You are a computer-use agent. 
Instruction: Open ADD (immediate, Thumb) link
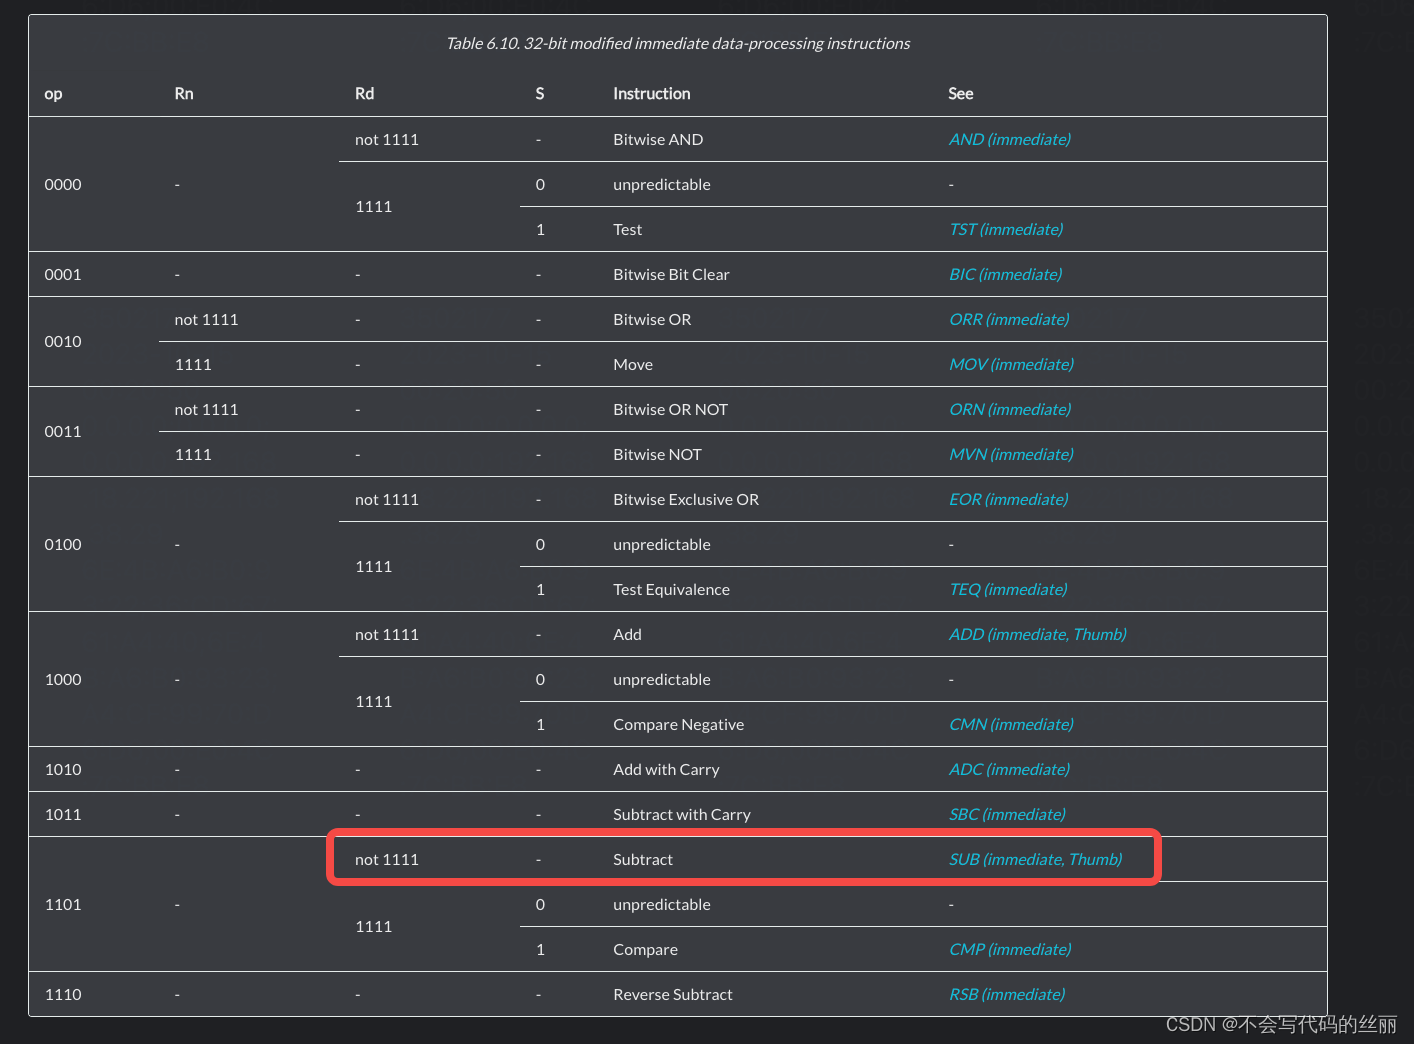tap(1037, 635)
